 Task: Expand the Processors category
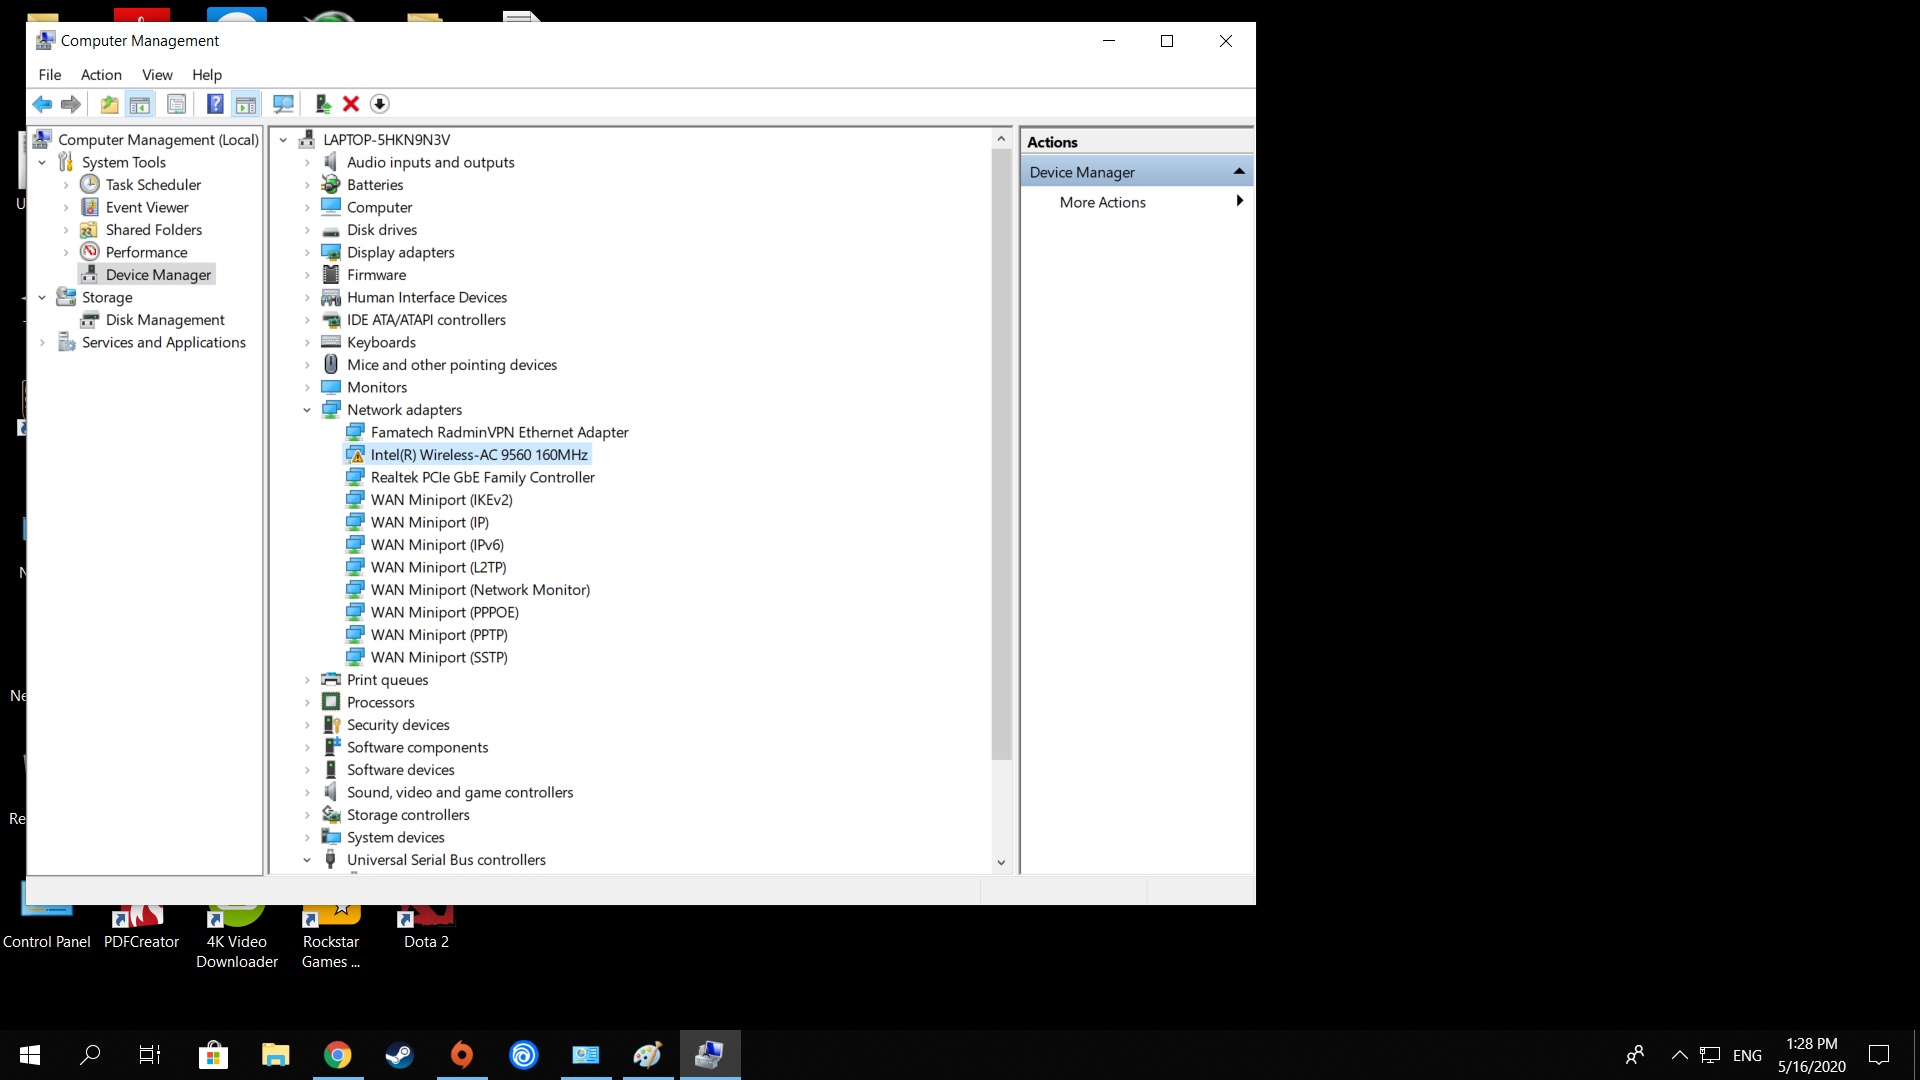(x=308, y=703)
